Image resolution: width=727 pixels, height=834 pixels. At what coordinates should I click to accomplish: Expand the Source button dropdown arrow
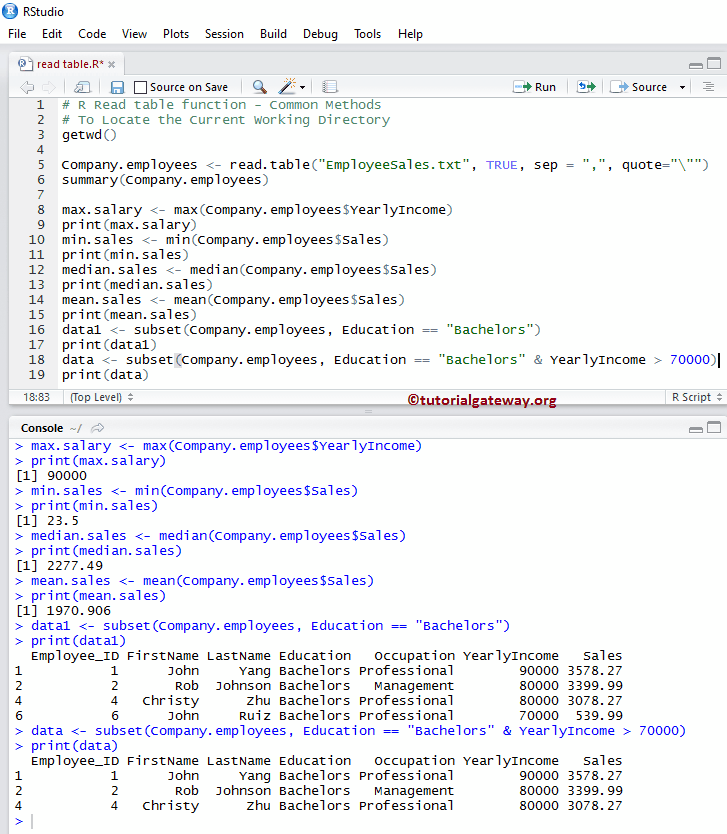pos(683,87)
